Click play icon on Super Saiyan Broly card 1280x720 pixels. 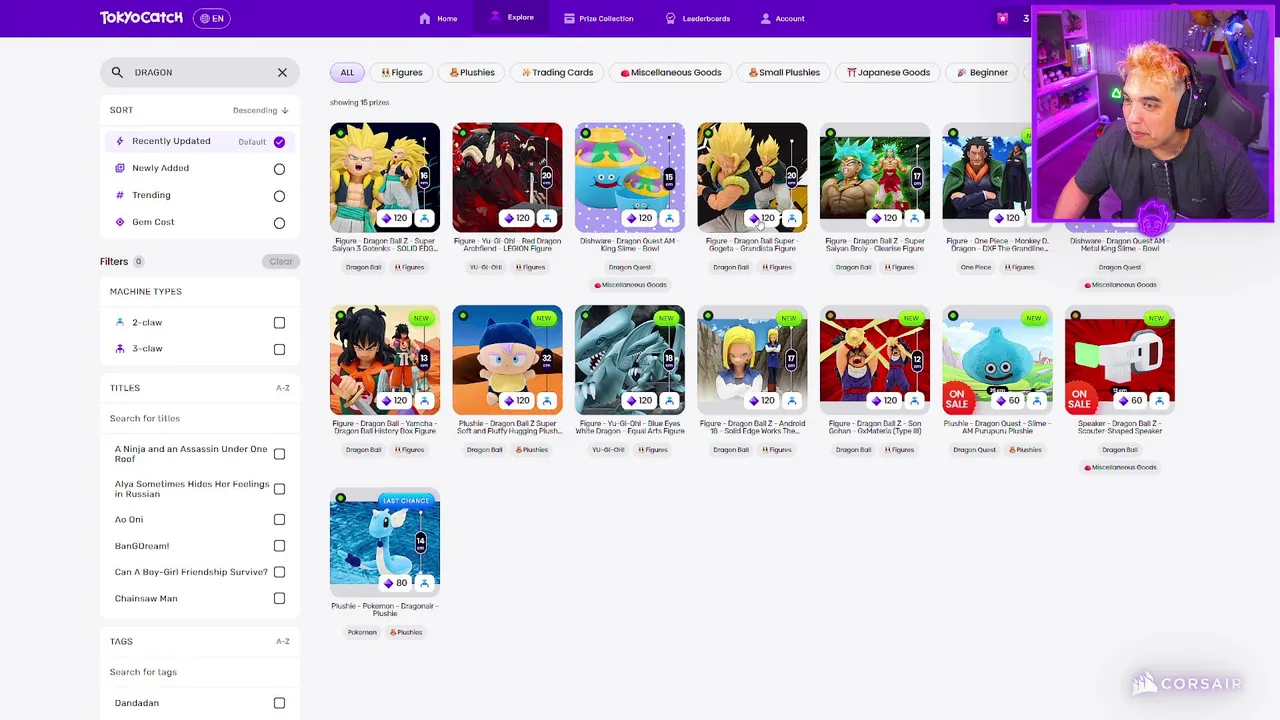(x=914, y=218)
